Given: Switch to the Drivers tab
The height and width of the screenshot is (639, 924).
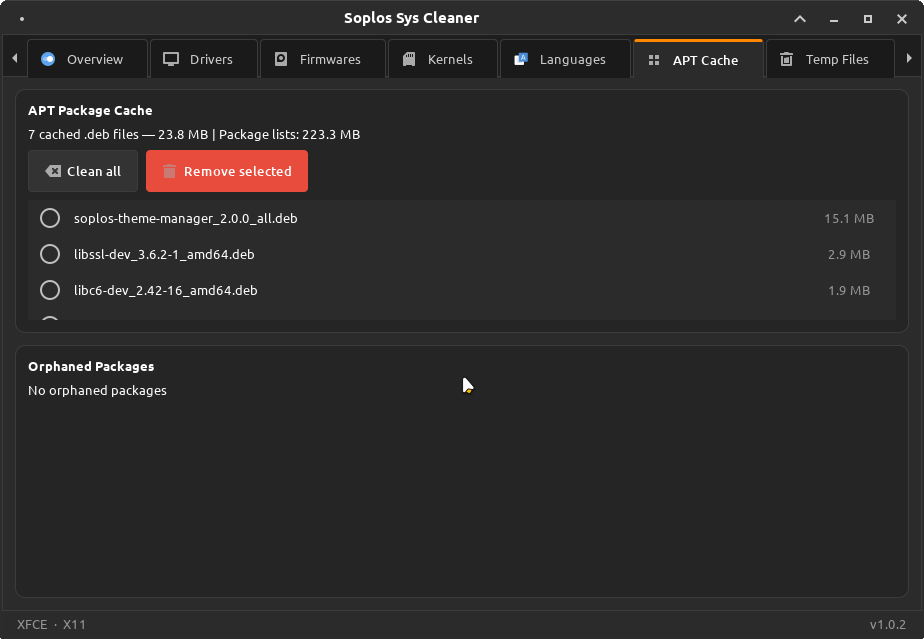Looking at the screenshot, I should [x=204, y=59].
